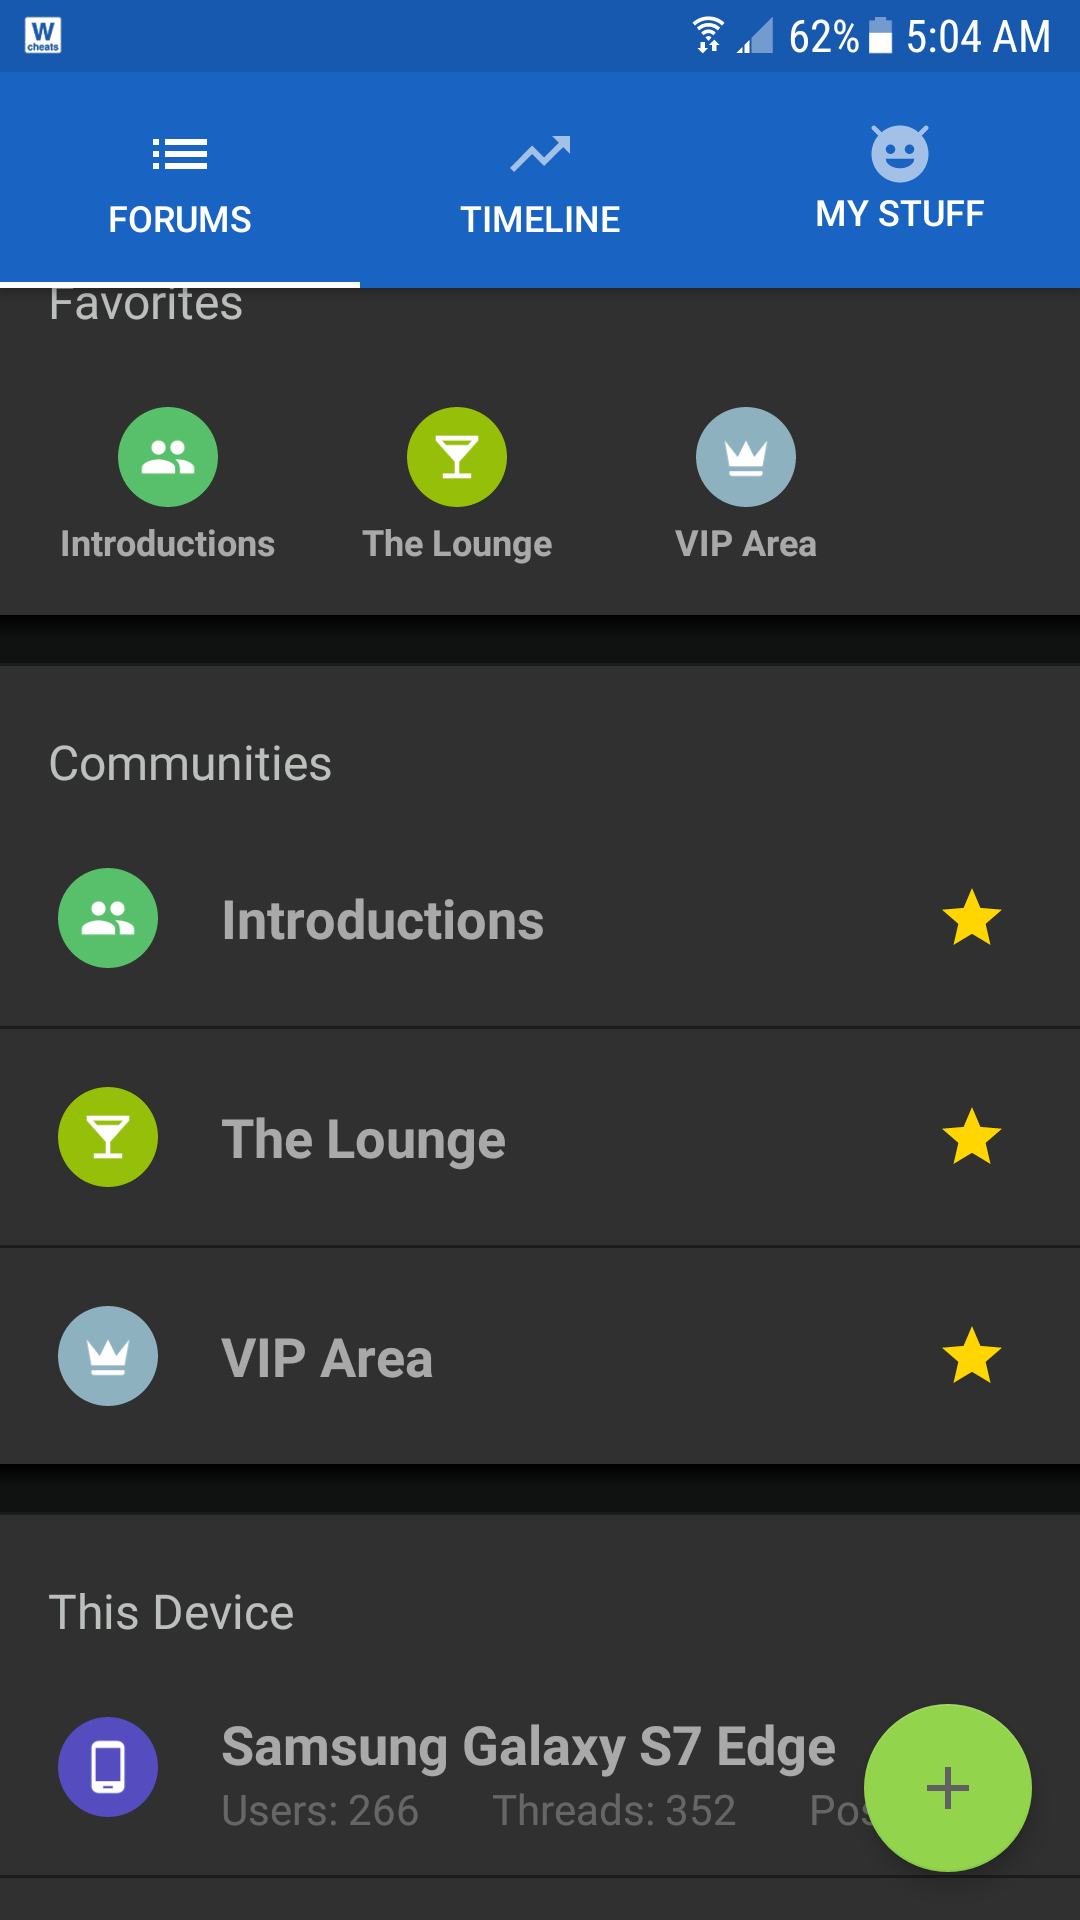1080x1920 pixels.
Task: Open the VIP Area community forum
Action: (327, 1358)
